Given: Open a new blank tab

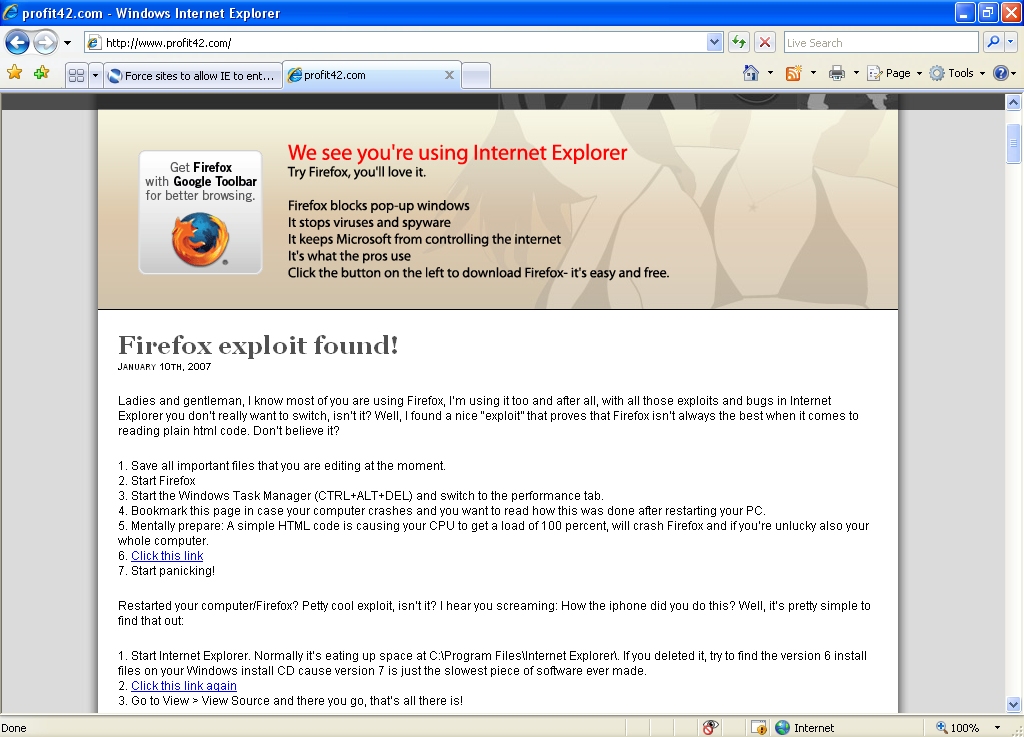Looking at the screenshot, I should tap(476, 76).
